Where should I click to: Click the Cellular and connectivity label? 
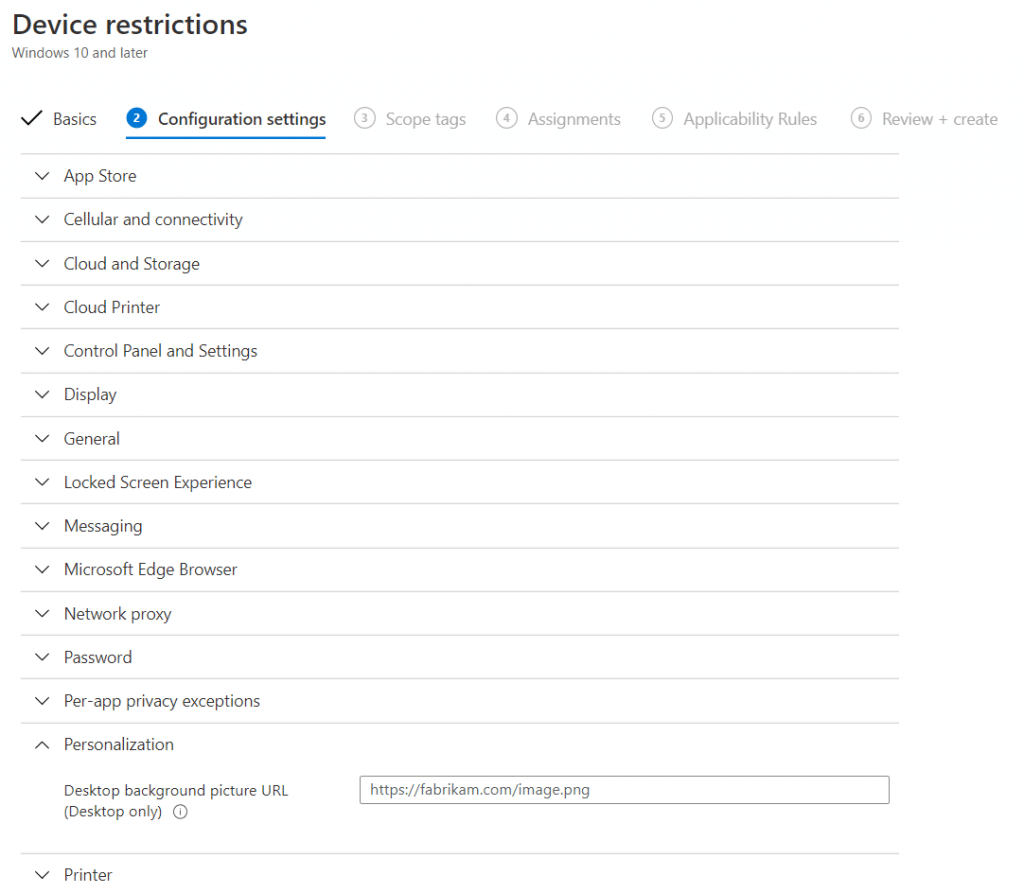[x=153, y=219]
